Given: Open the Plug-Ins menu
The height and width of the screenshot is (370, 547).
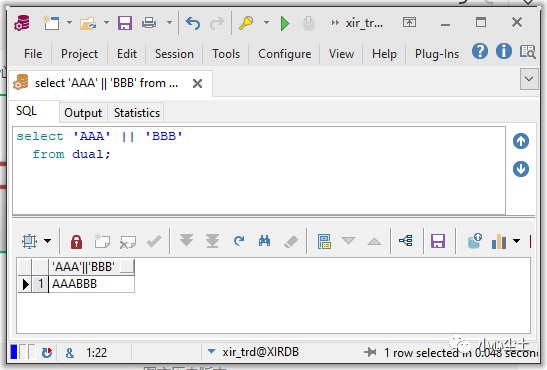Looking at the screenshot, I should coord(437,54).
